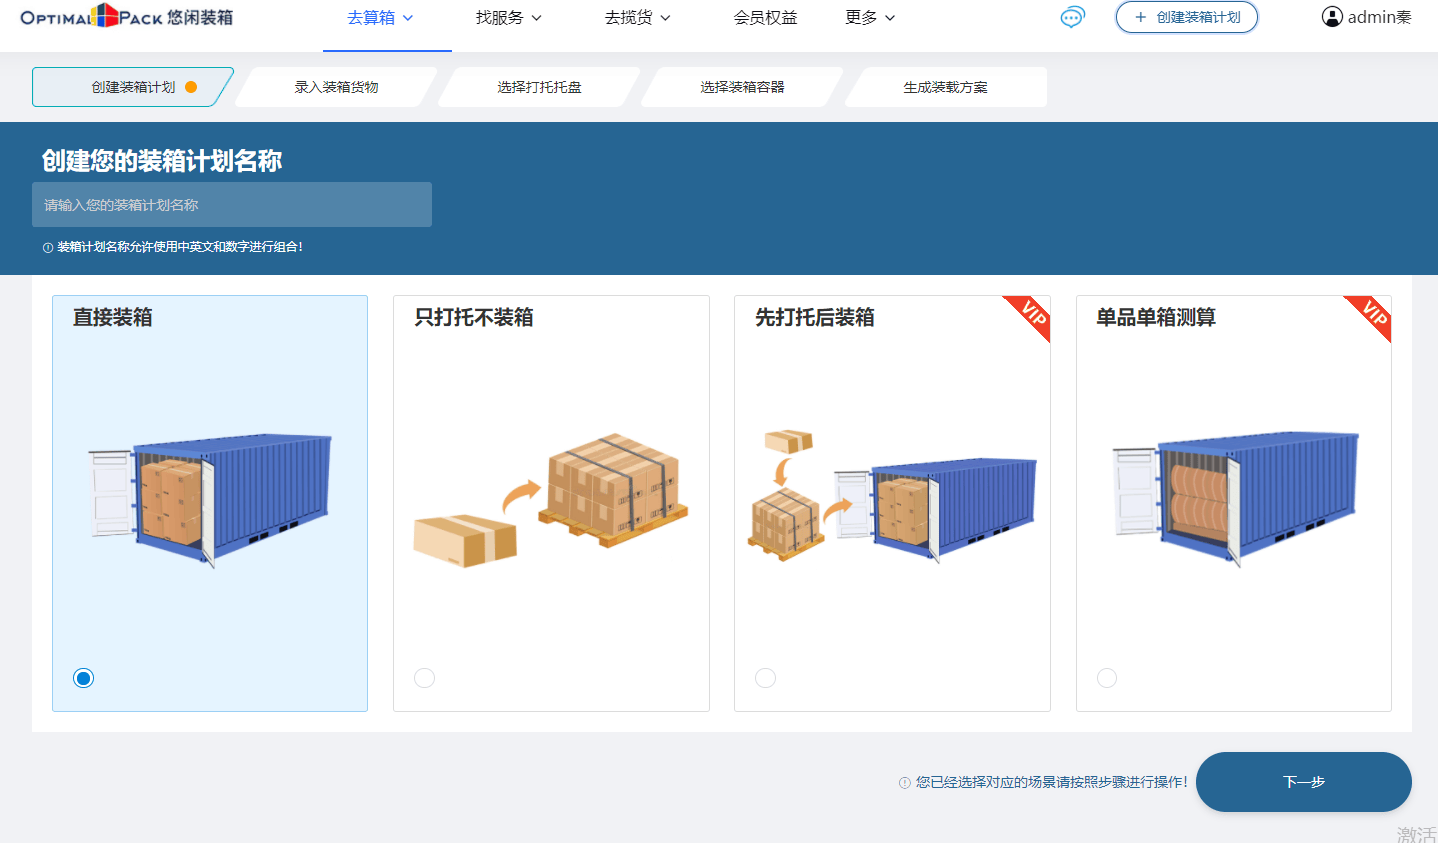This screenshot has width=1438, height=843.
Task: Expand the 找服务 dropdown menu
Action: (x=508, y=18)
